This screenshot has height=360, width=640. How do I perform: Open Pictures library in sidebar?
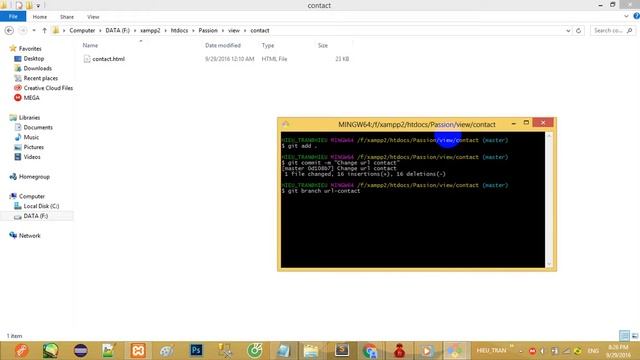point(33,147)
